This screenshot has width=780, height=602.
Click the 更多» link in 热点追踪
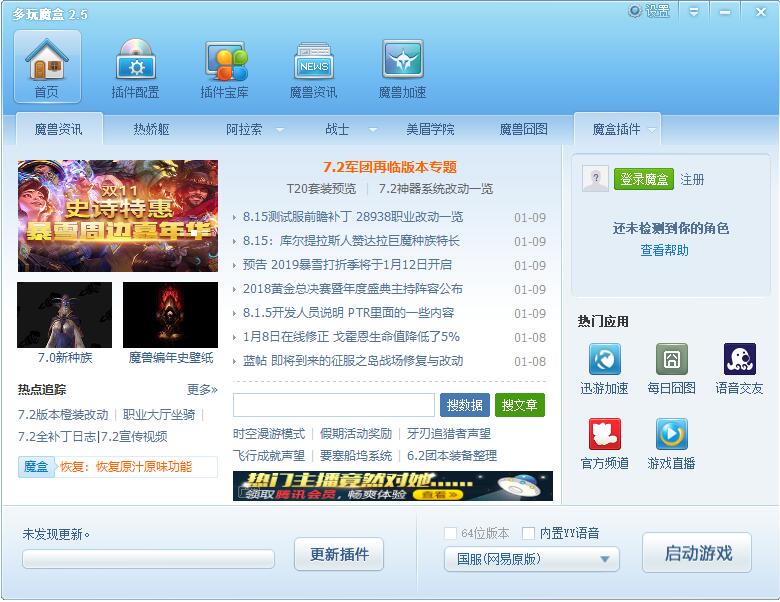point(202,390)
